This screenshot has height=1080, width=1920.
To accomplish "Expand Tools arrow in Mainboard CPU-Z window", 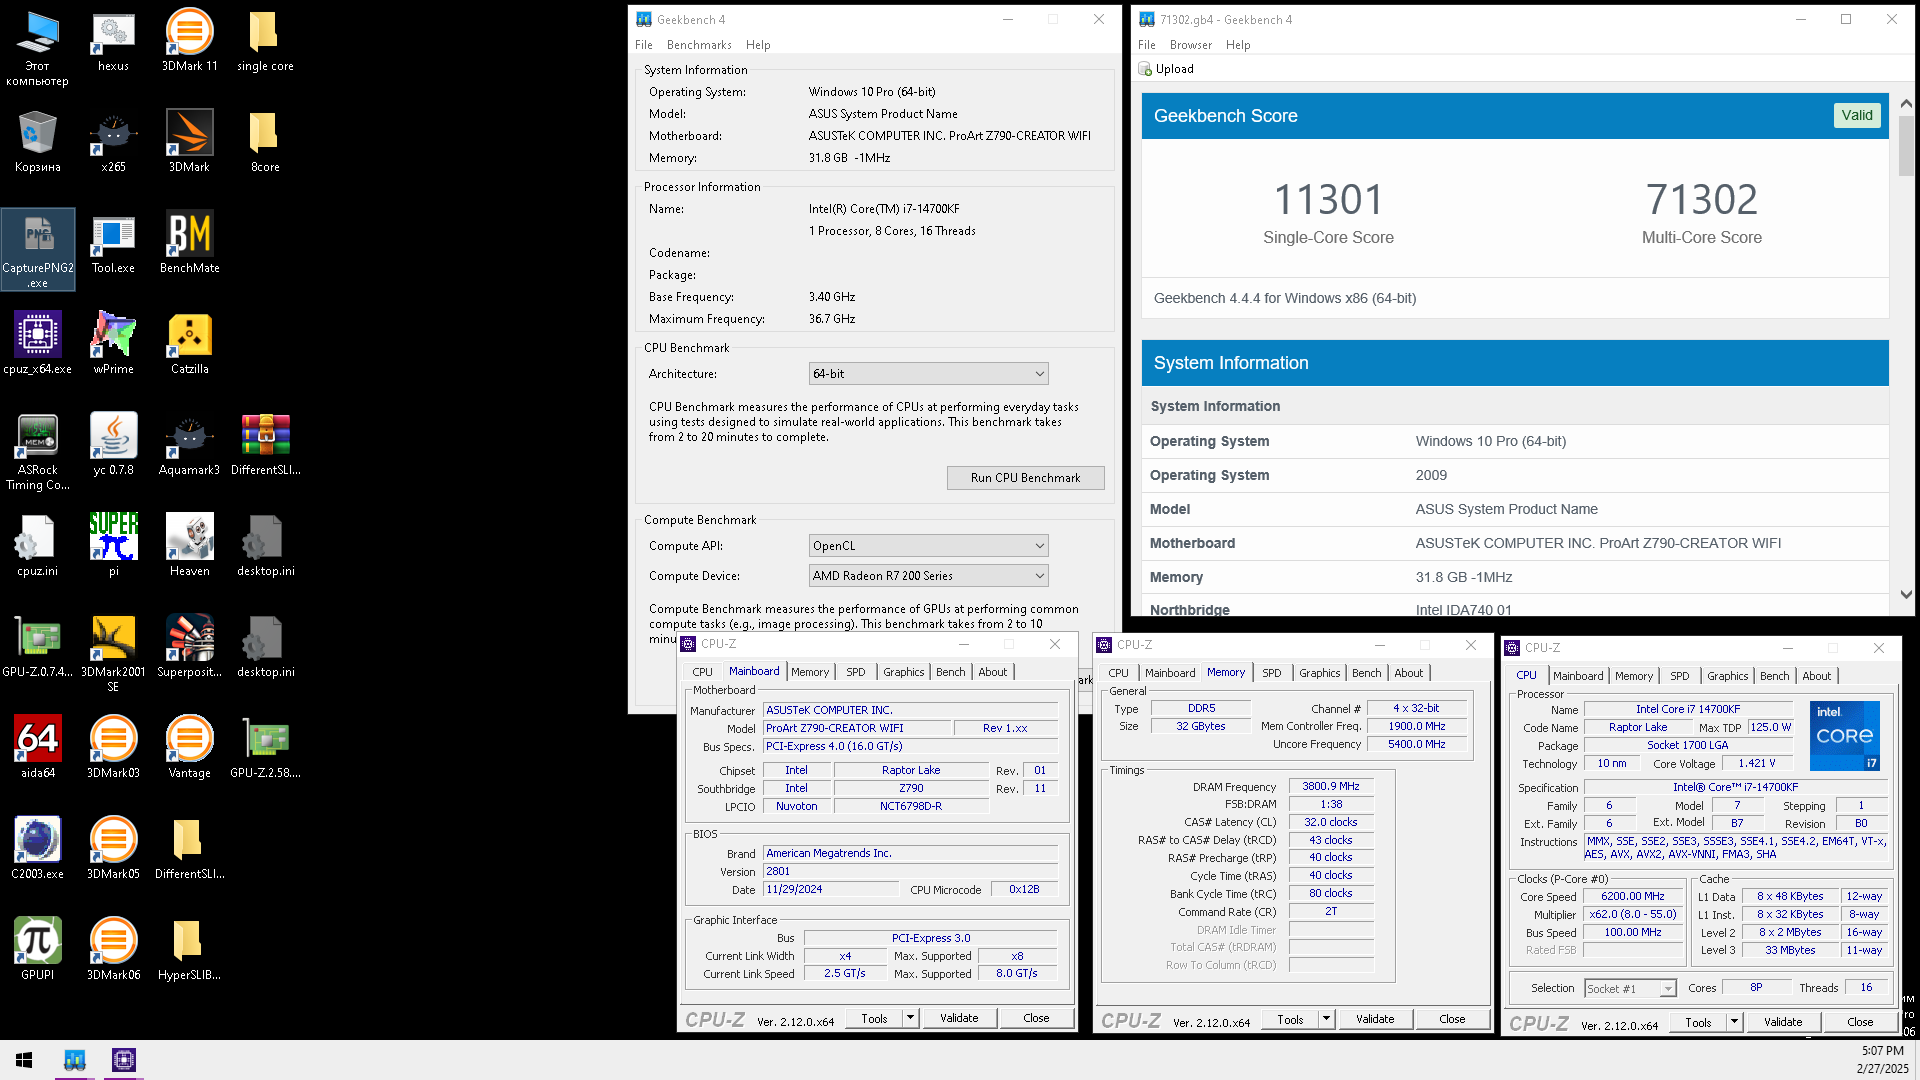I will coord(910,1018).
